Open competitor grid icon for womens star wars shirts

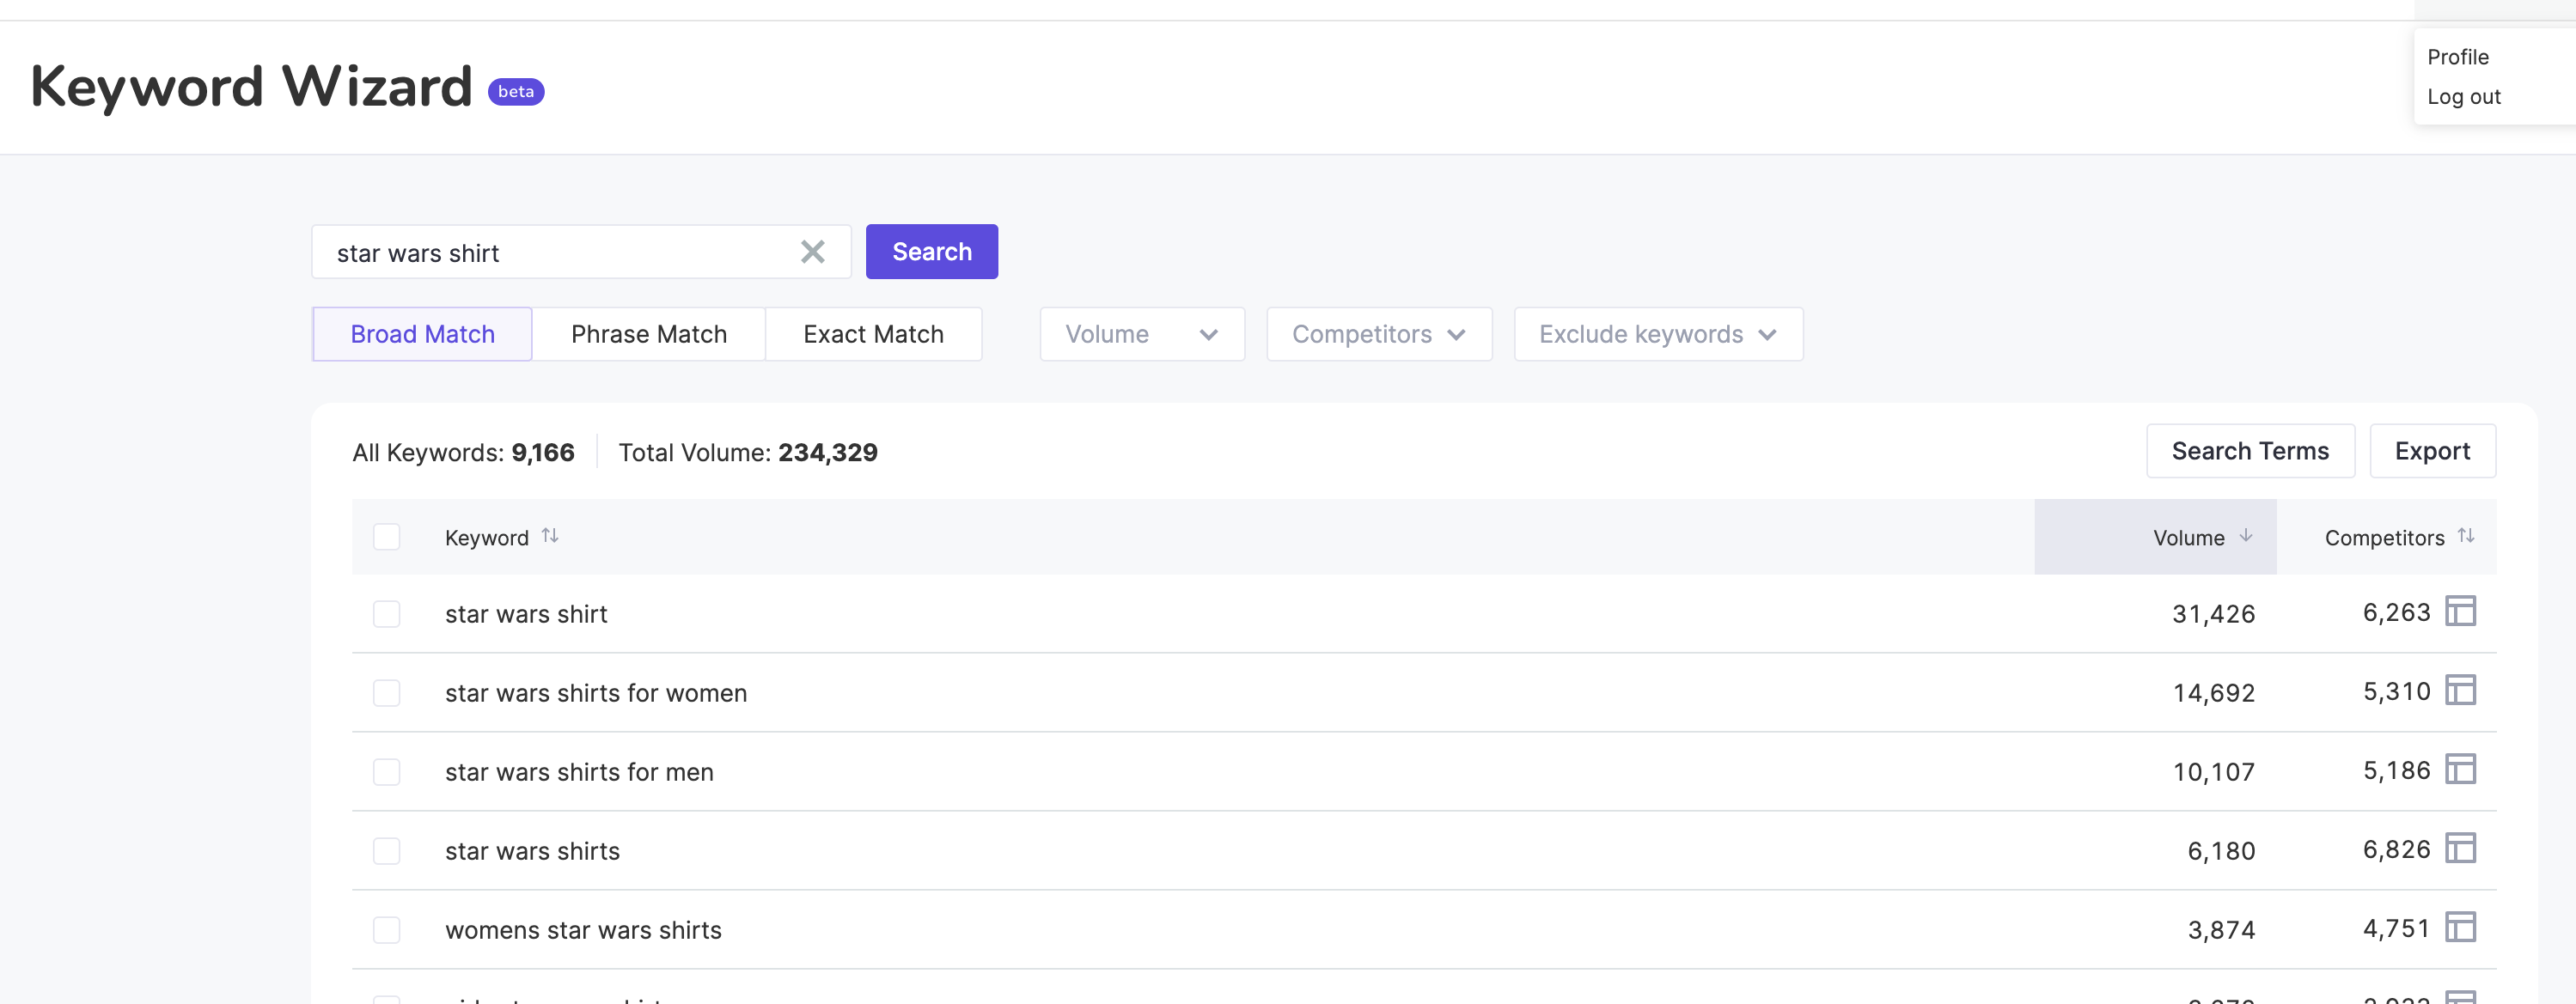pyautogui.click(x=2462, y=926)
